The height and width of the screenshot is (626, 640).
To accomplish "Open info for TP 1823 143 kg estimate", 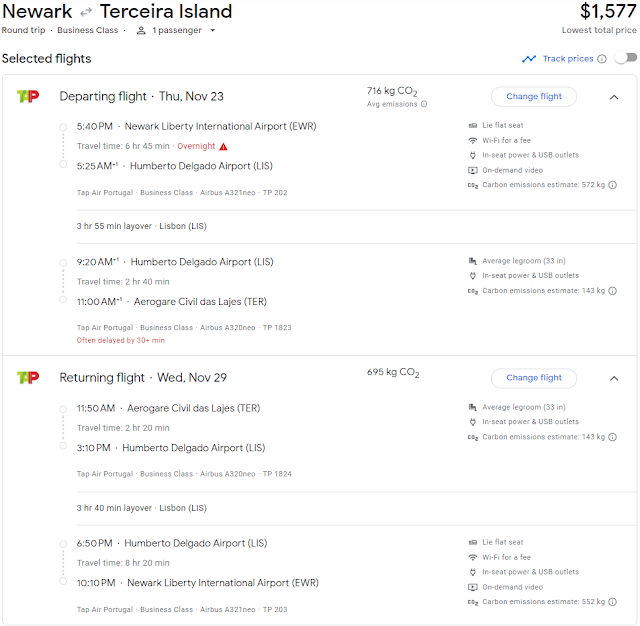I will [x=612, y=291].
